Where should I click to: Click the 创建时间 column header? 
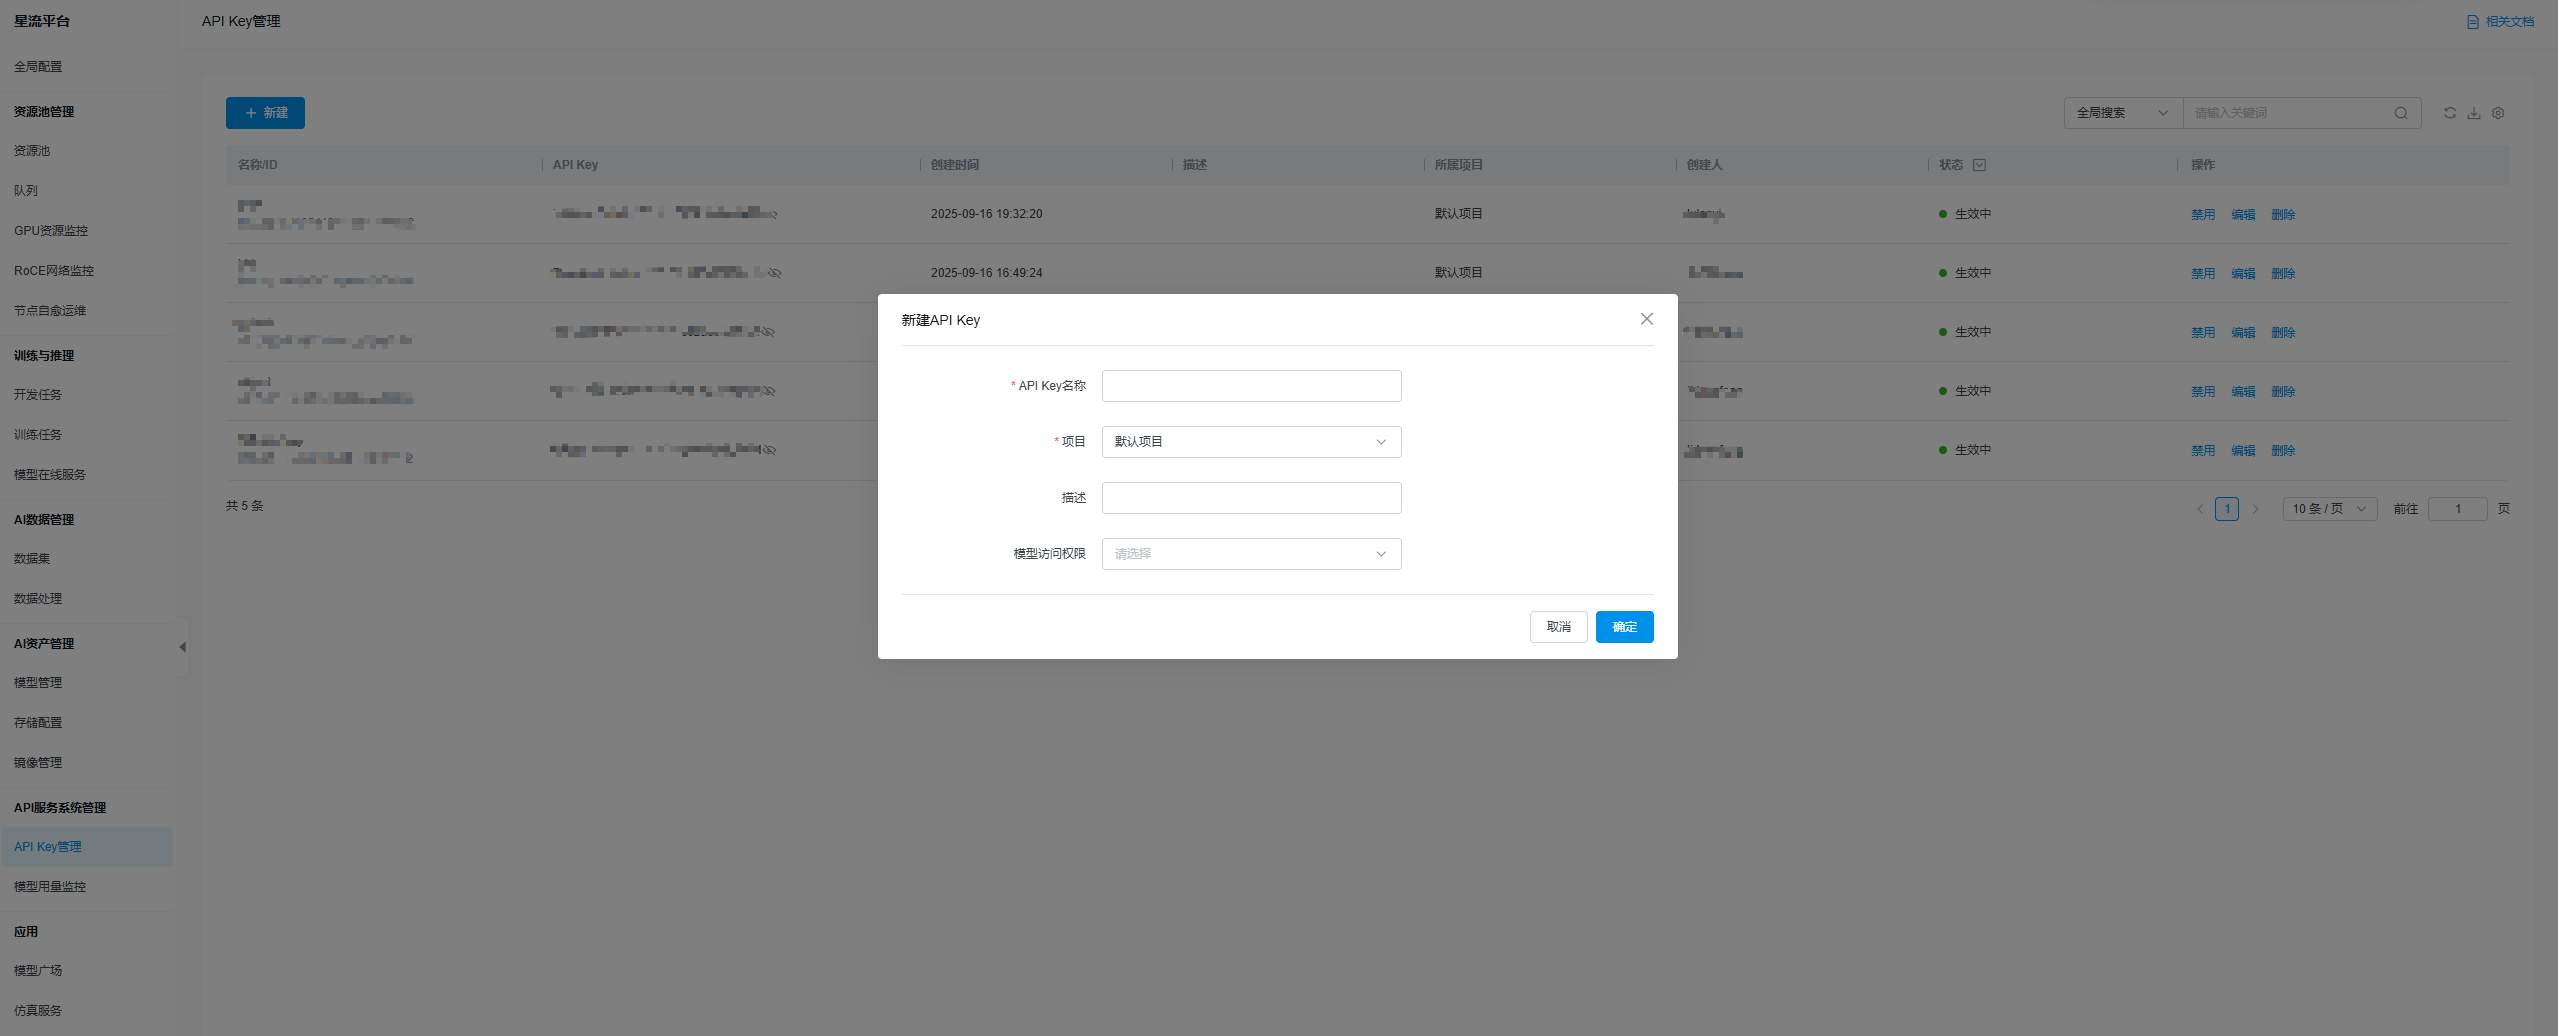955,165
